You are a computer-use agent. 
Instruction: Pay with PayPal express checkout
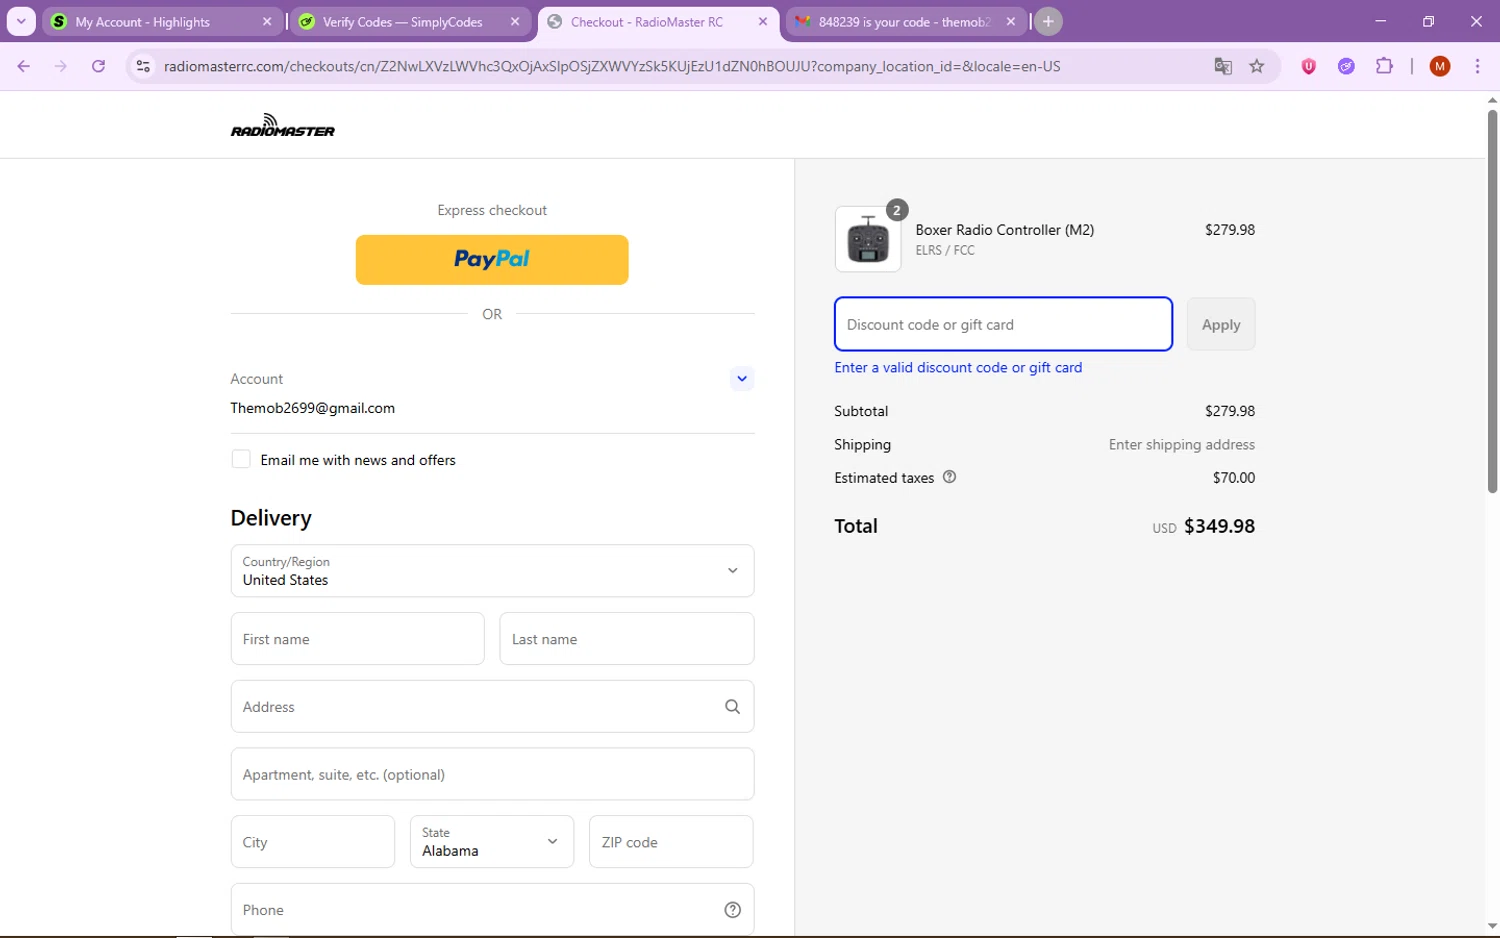pyautogui.click(x=492, y=260)
